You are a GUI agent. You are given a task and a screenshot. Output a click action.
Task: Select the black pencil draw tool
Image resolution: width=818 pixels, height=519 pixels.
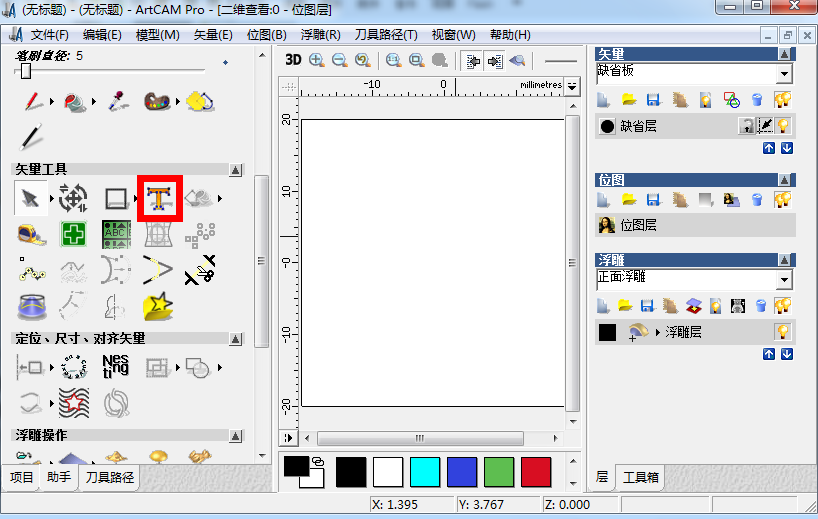pos(31,137)
